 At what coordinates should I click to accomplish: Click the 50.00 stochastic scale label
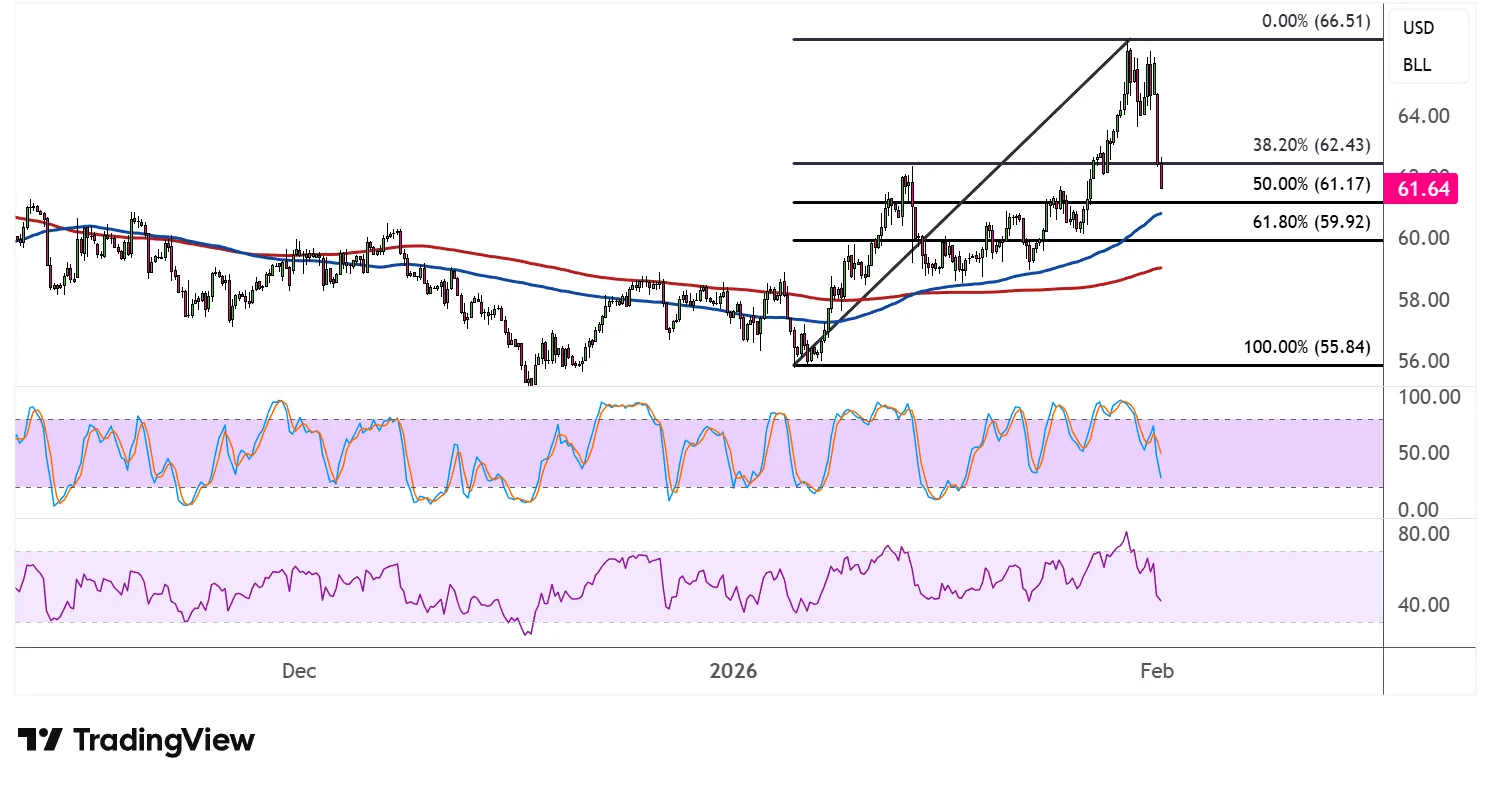1424,453
